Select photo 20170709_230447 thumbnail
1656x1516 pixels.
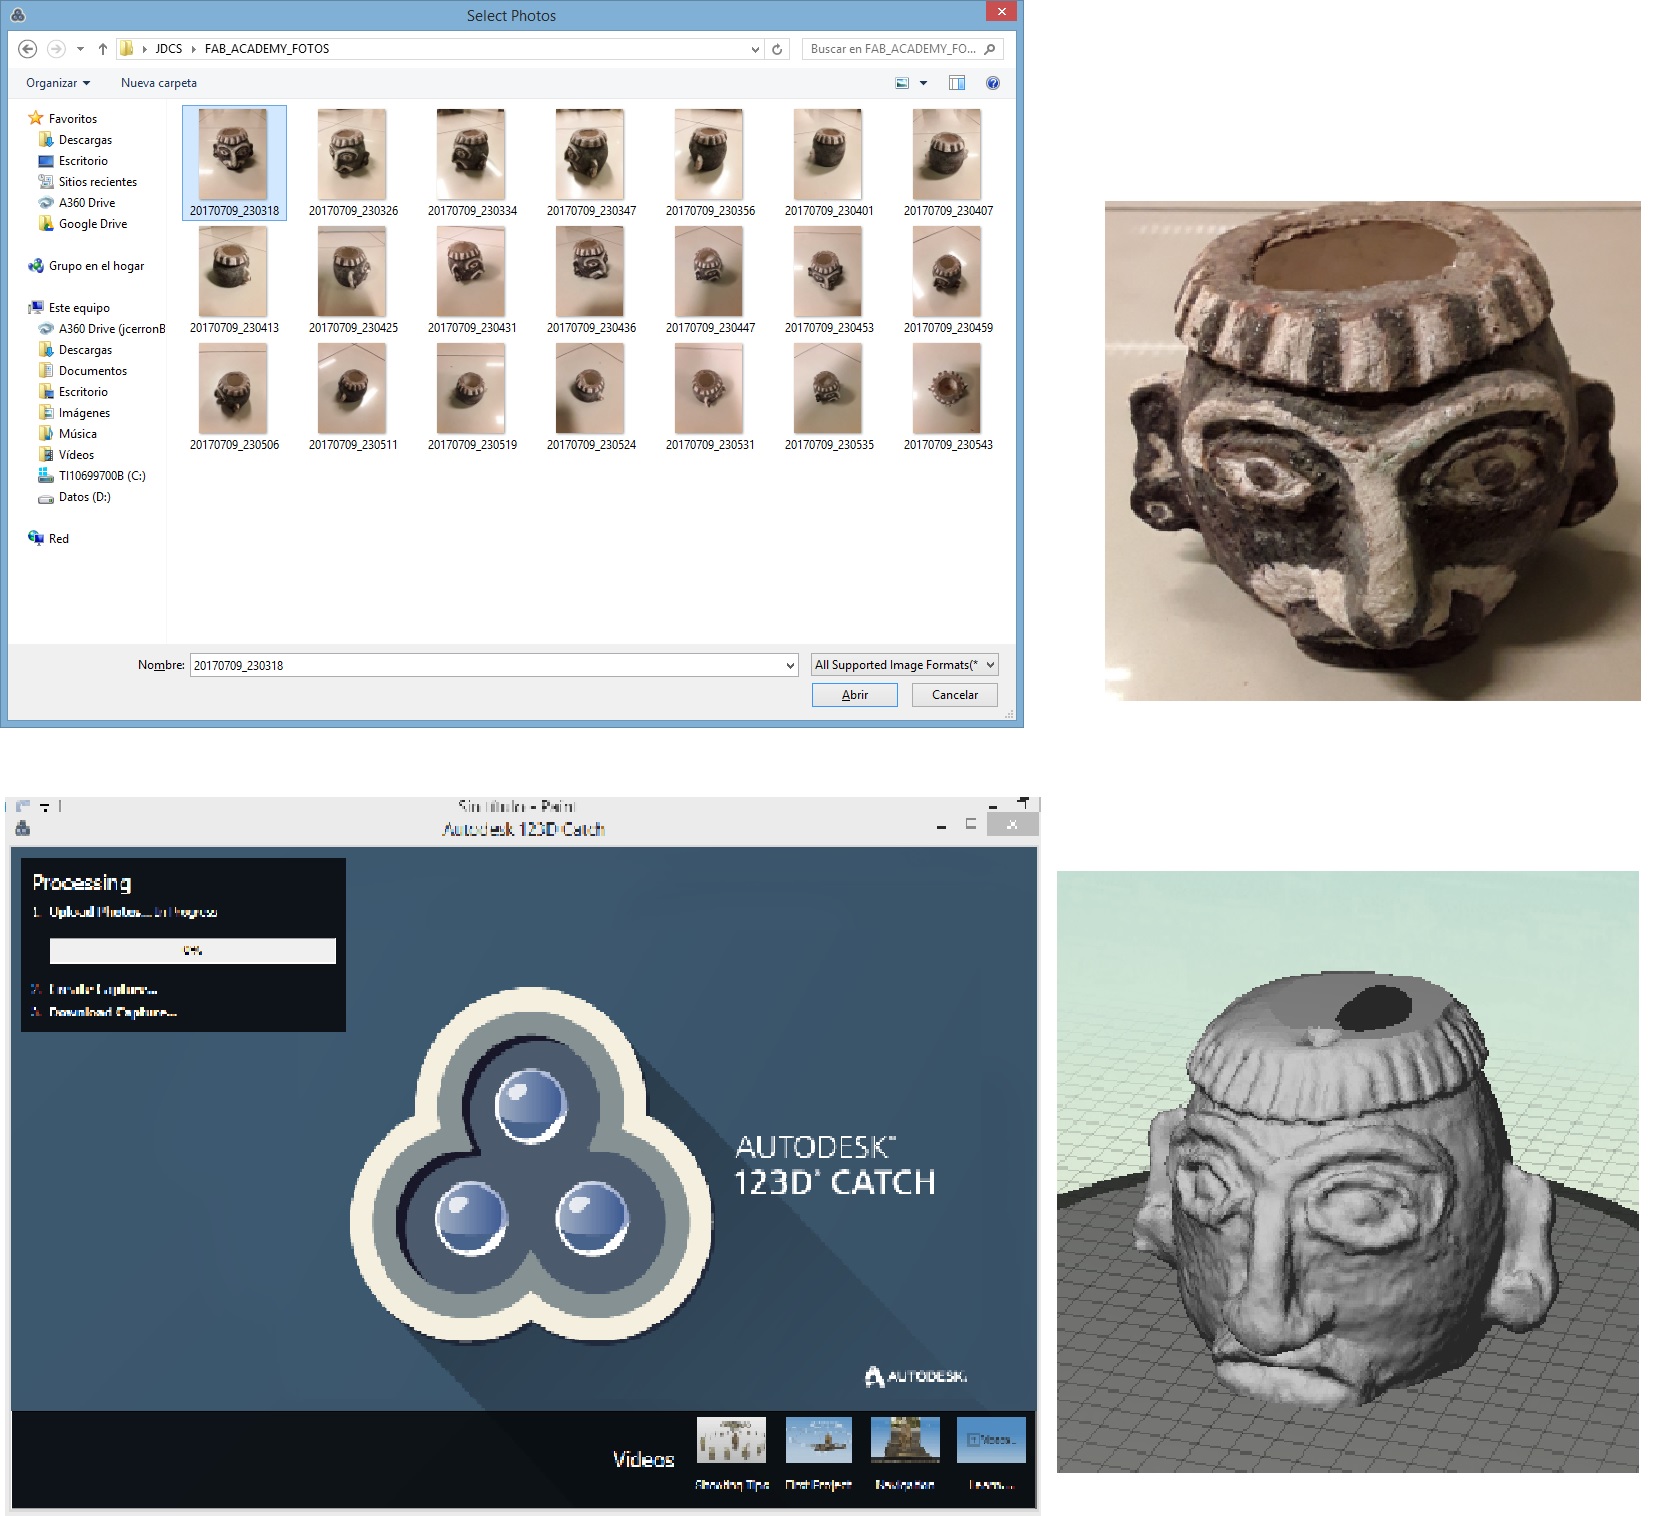click(709, 272)
